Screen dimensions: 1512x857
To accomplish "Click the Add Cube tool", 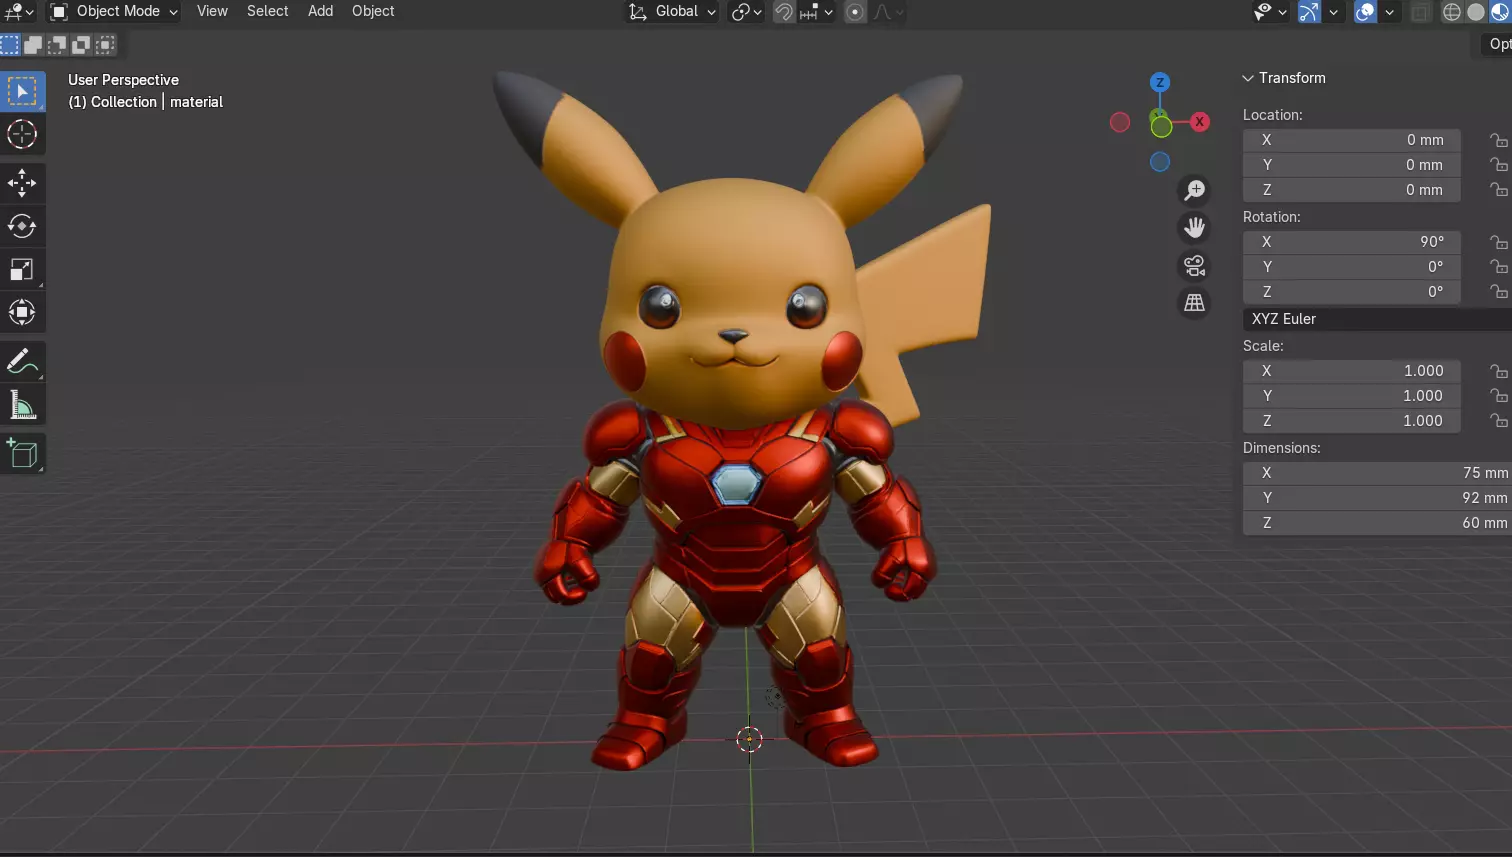I will tap(22, 453).
